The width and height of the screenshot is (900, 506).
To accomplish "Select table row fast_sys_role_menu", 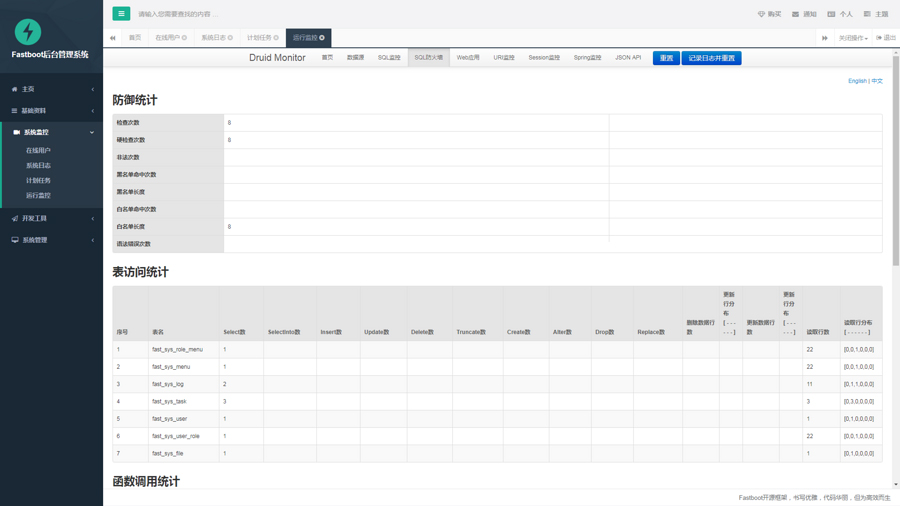I will (497, 349).
